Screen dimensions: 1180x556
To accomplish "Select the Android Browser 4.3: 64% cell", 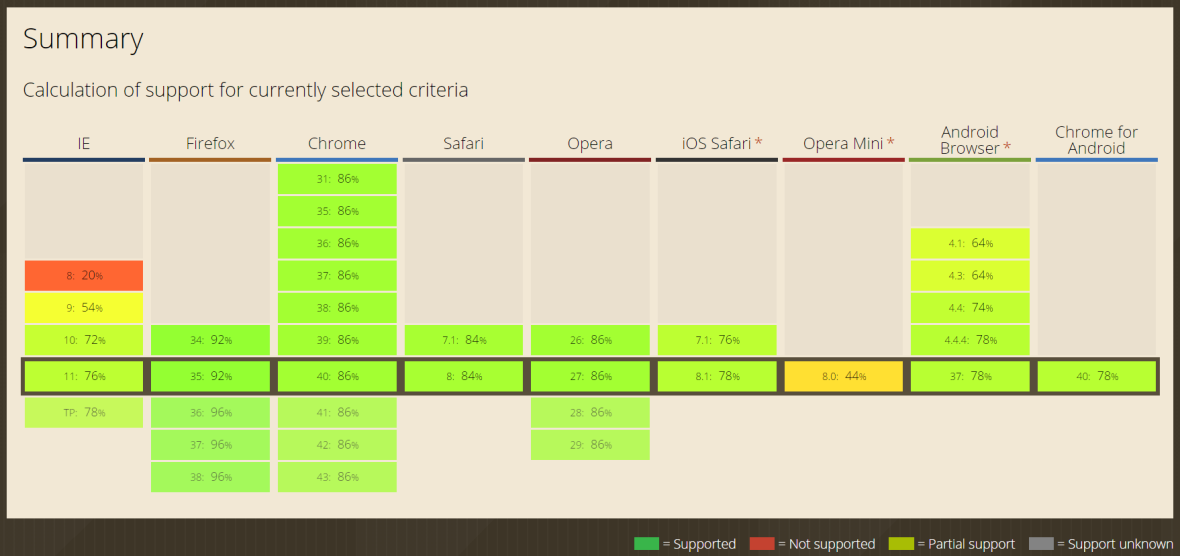I will click(x=970, y=275).
